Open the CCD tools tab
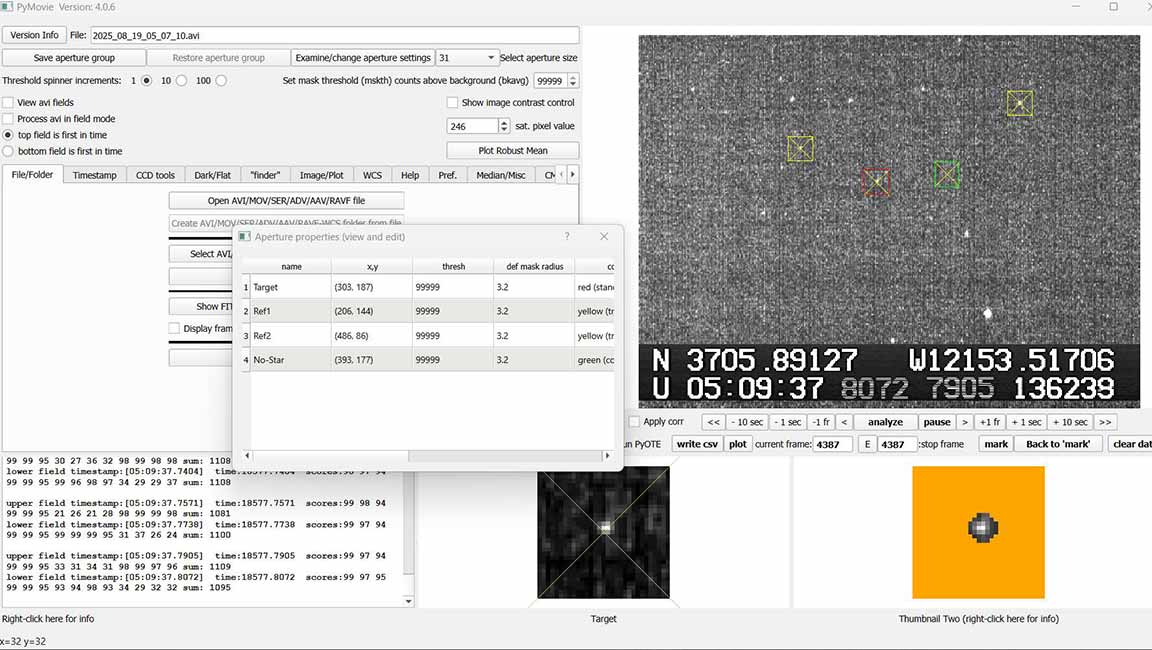Image resolution: width=1152 pixels, height=650 pixels. click(x=155, y=175)
